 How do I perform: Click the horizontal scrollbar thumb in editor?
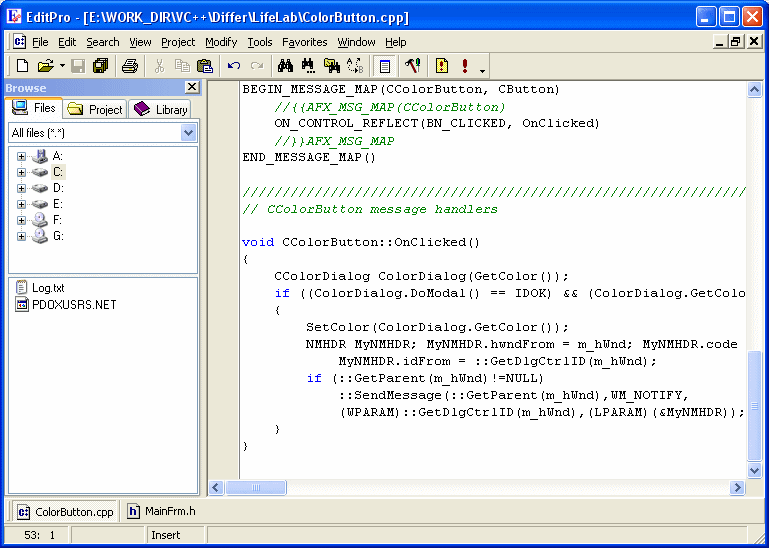pyautogui.click(x=256, y=488)
